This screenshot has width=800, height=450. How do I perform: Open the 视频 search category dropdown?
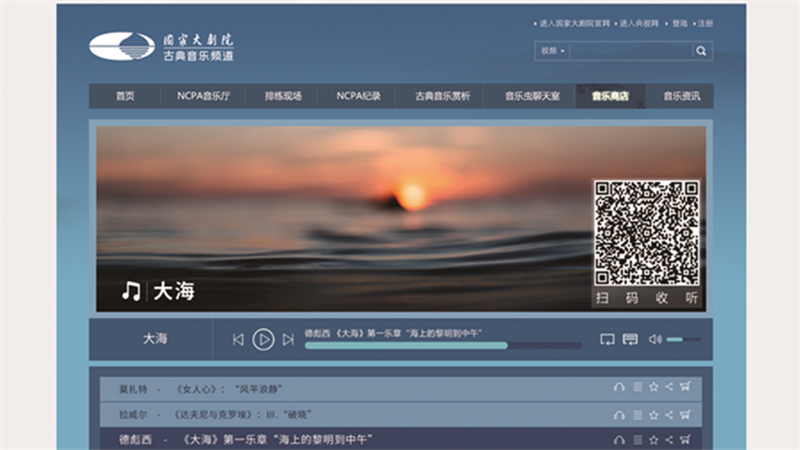553,51
